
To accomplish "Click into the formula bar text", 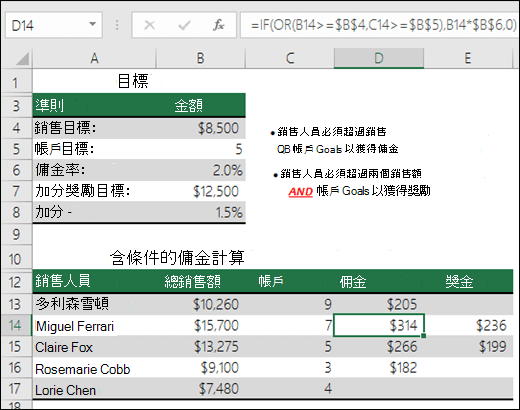I will (x=379, y=25).
